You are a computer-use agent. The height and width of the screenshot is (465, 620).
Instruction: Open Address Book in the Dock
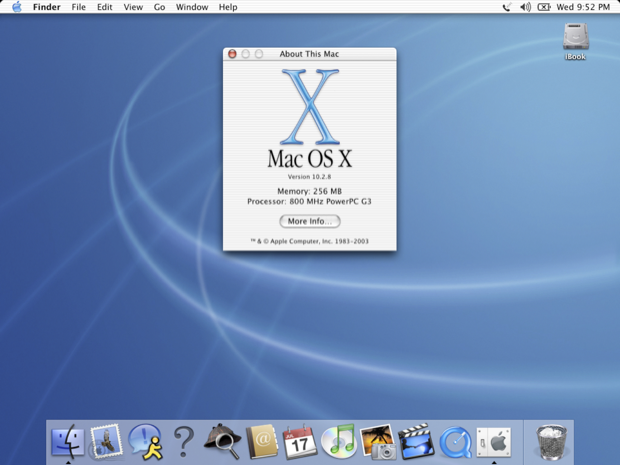coord(261,441)
